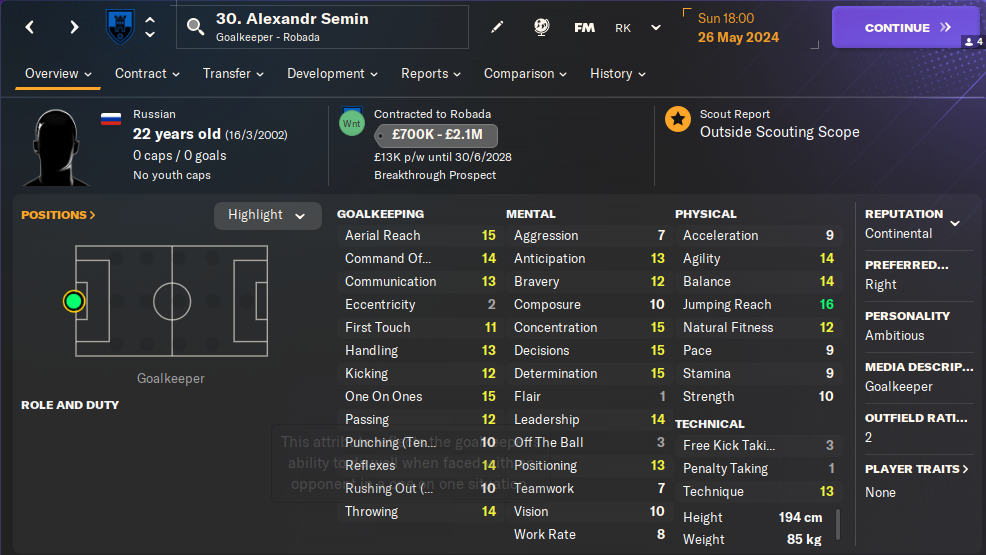Click the Robada club badge icon
Image resolution: width=986 pixels, height=555 pixels.
click(120, 27)
